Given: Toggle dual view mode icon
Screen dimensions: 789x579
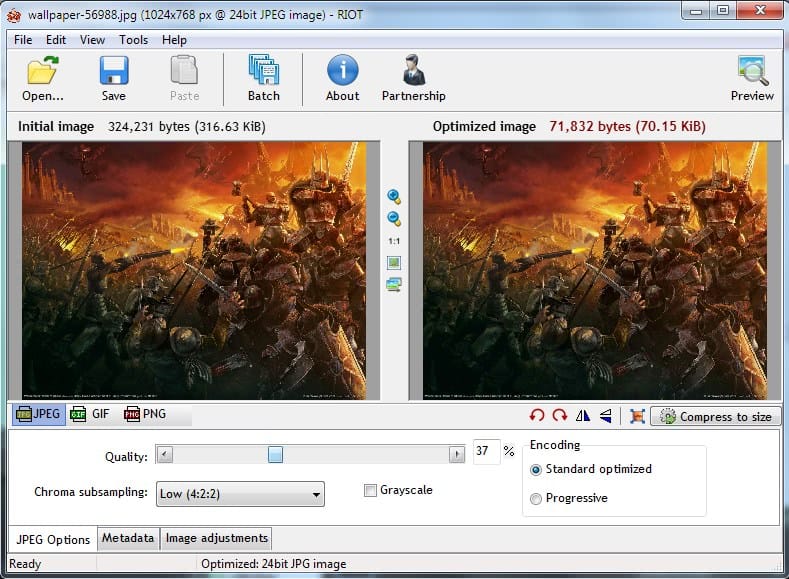Looking at the screenshot, I should [394, 285].
